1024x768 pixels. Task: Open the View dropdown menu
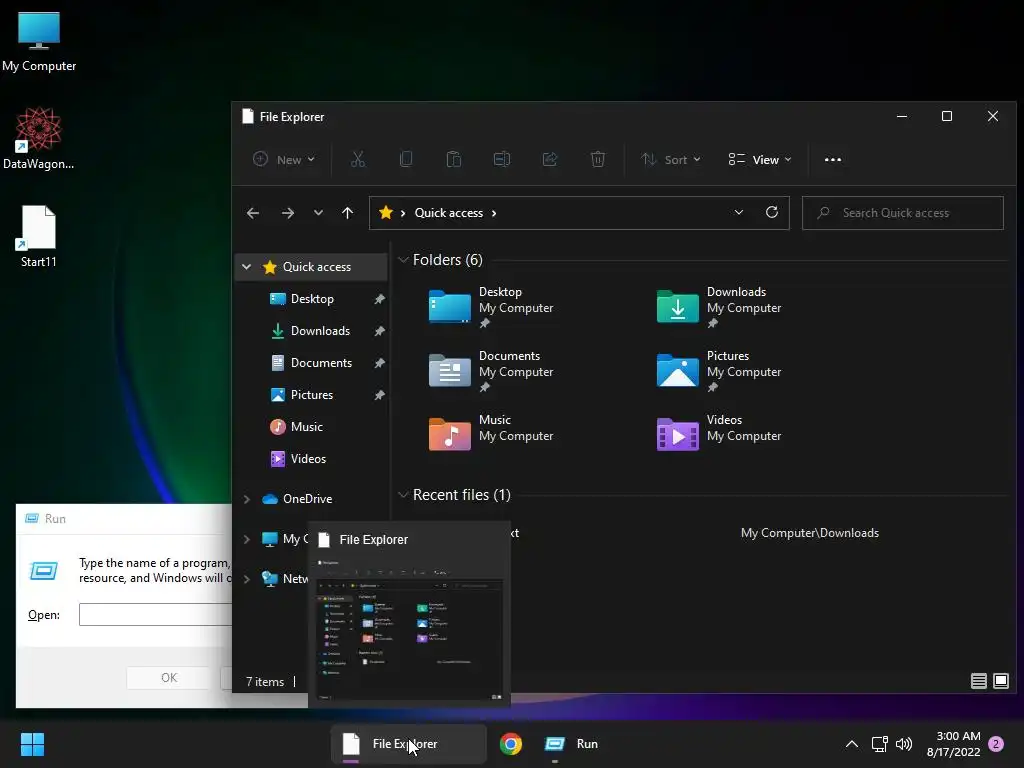760,159
